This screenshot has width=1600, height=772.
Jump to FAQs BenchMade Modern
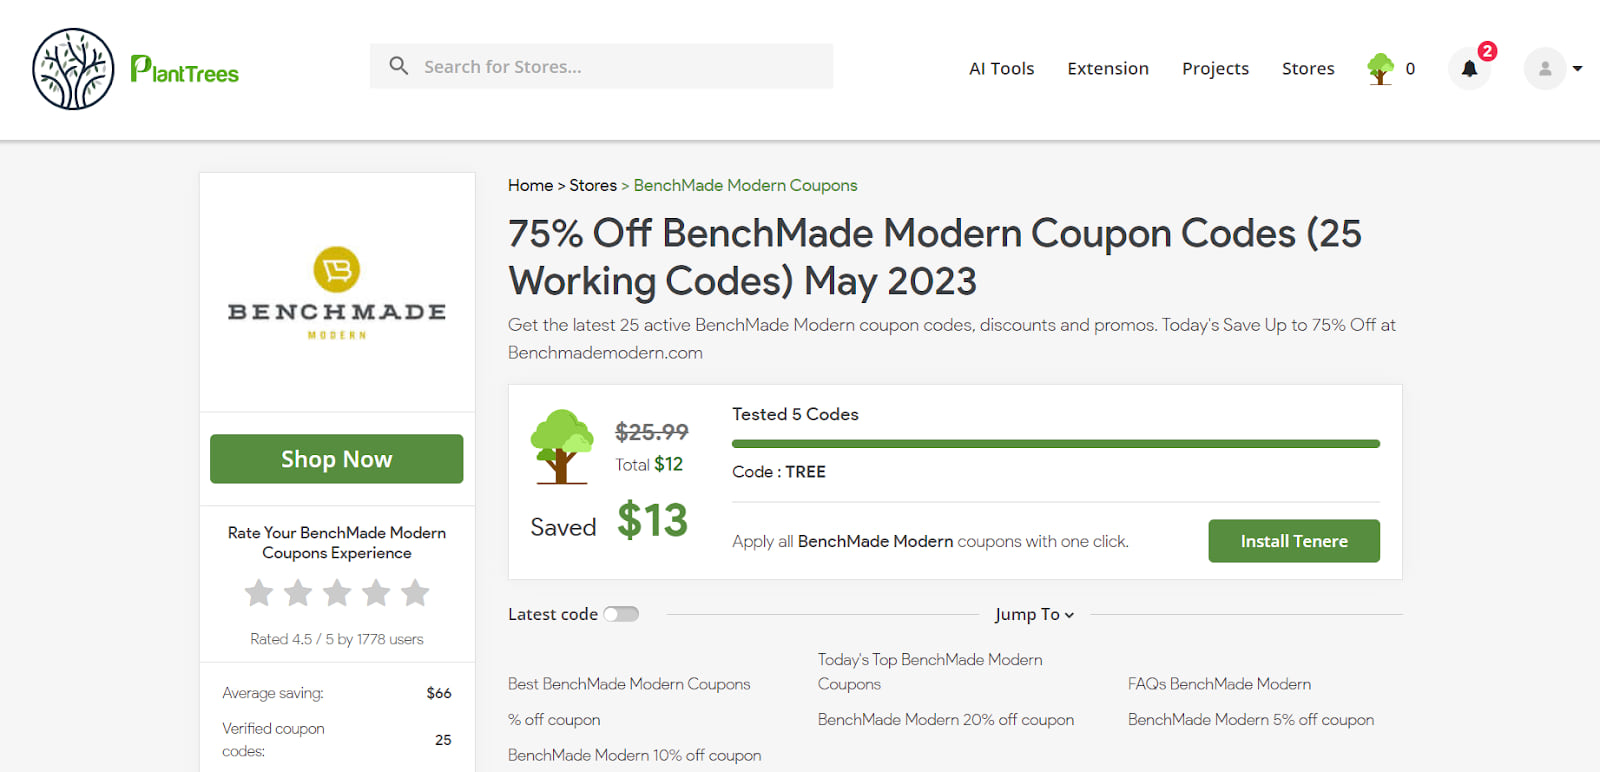pos(1219,684)
